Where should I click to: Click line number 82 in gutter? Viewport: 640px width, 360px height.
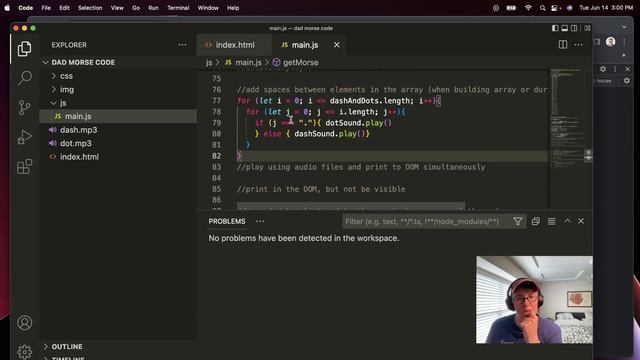216,156
